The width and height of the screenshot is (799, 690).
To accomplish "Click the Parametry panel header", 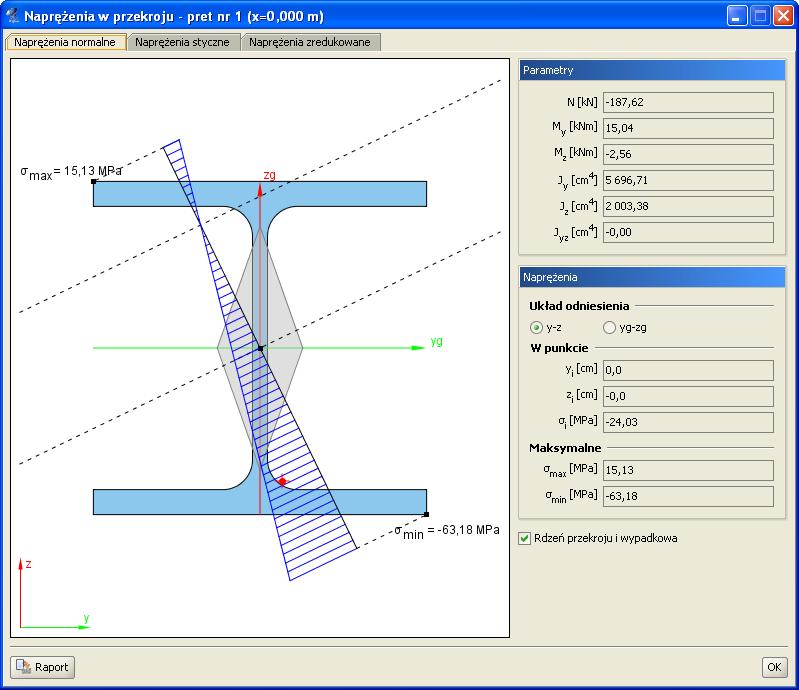I will (652, 70).
